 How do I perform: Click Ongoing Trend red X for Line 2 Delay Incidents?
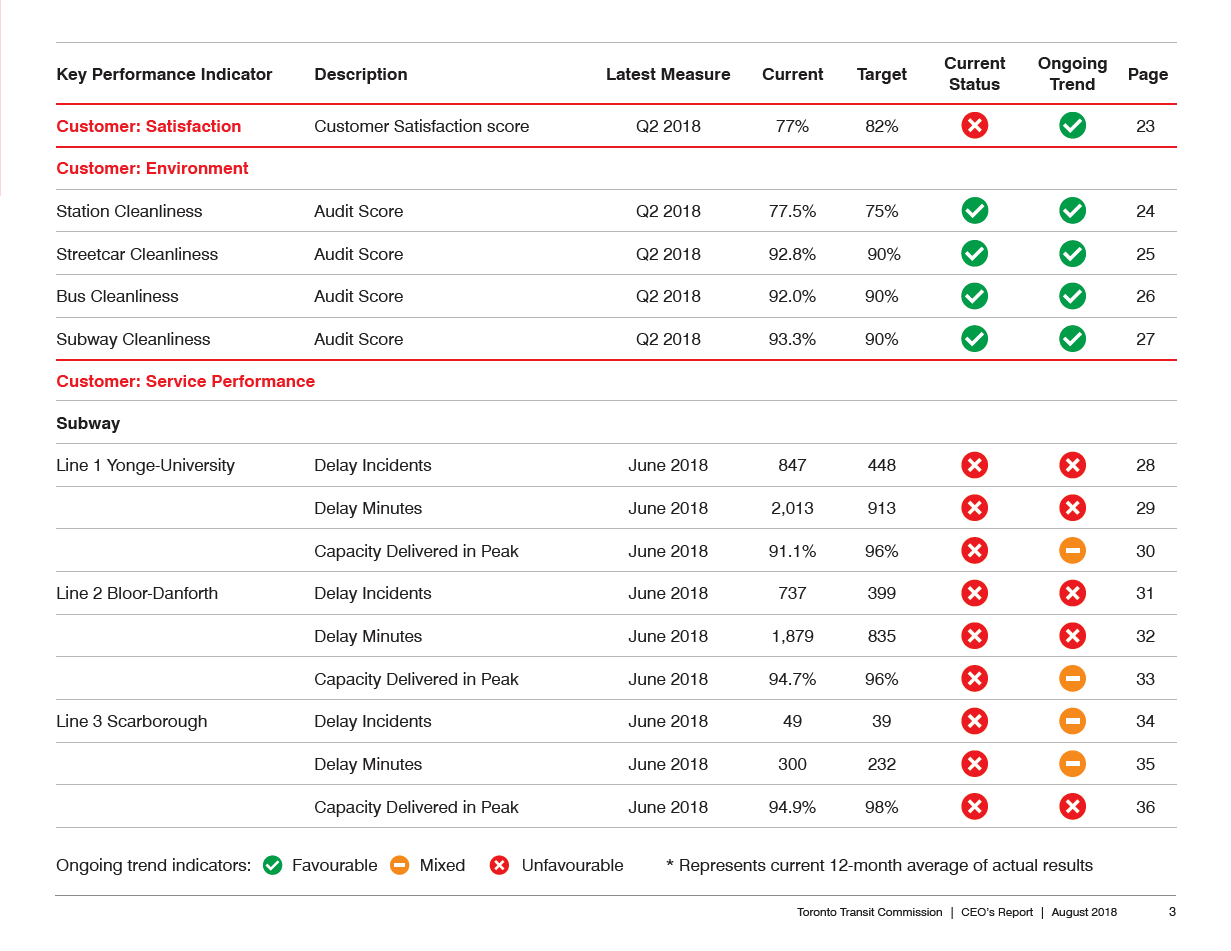[x=1072, y=593]
